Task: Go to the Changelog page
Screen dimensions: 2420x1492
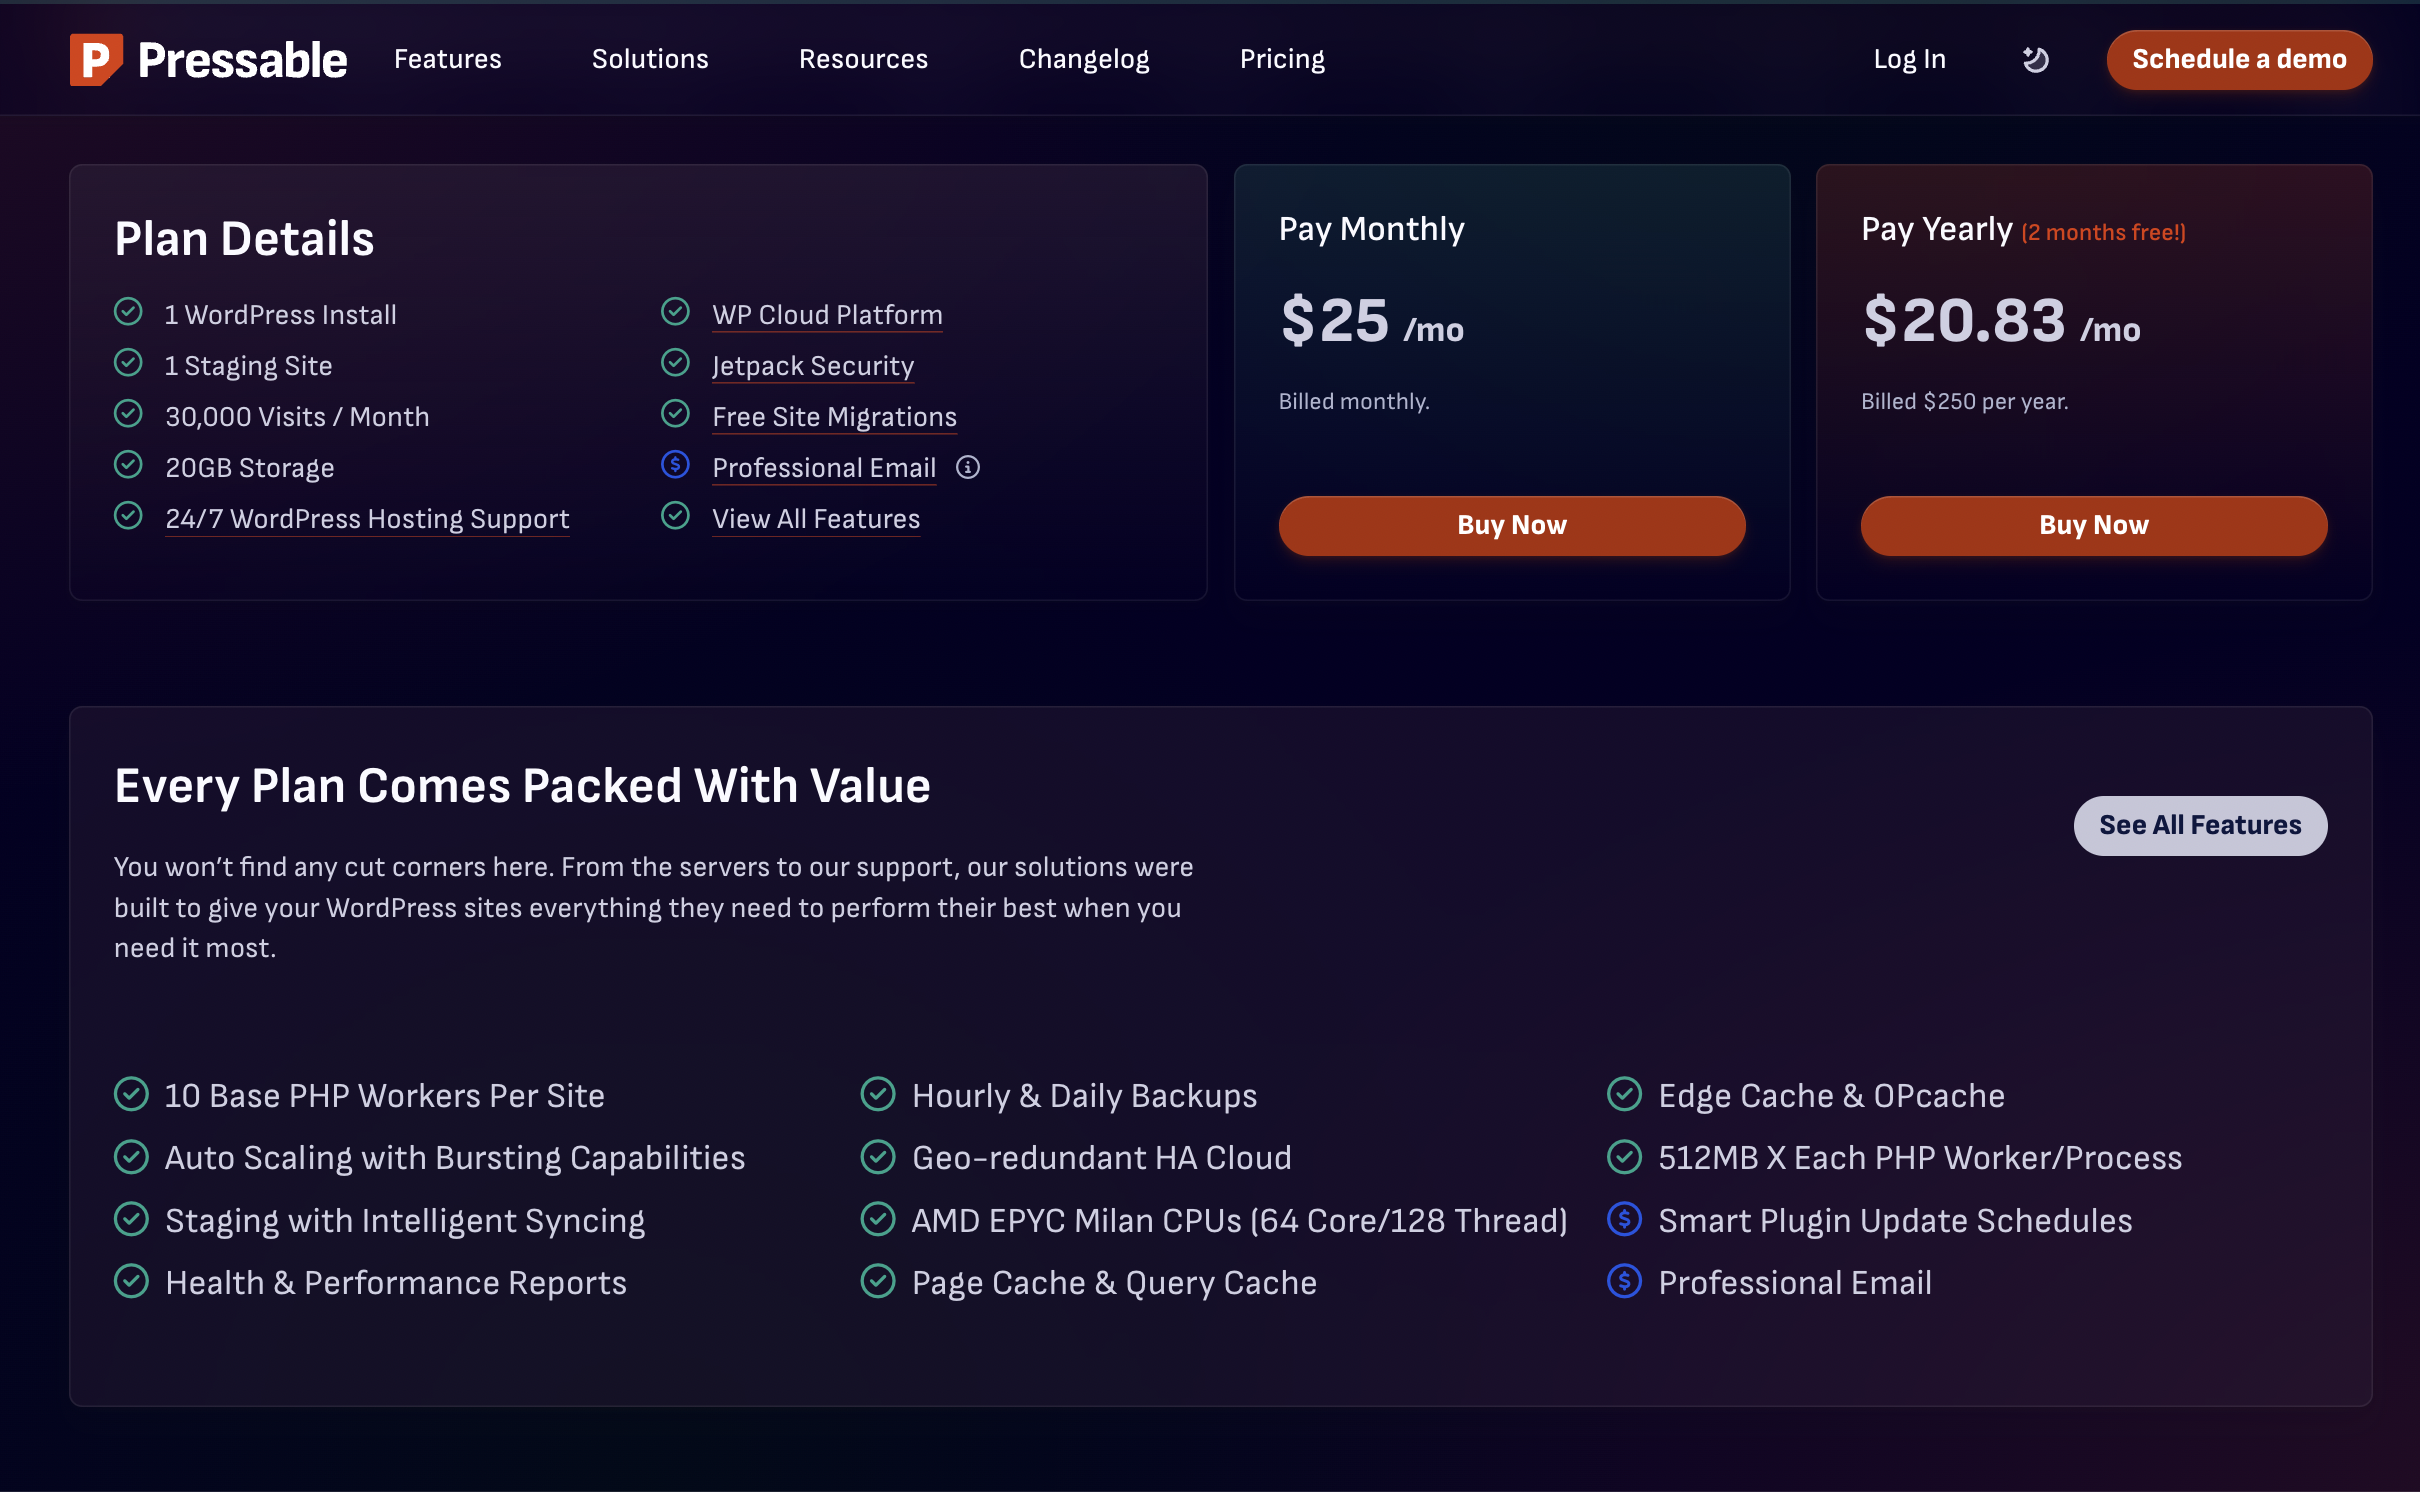Action: [1084, 59]
